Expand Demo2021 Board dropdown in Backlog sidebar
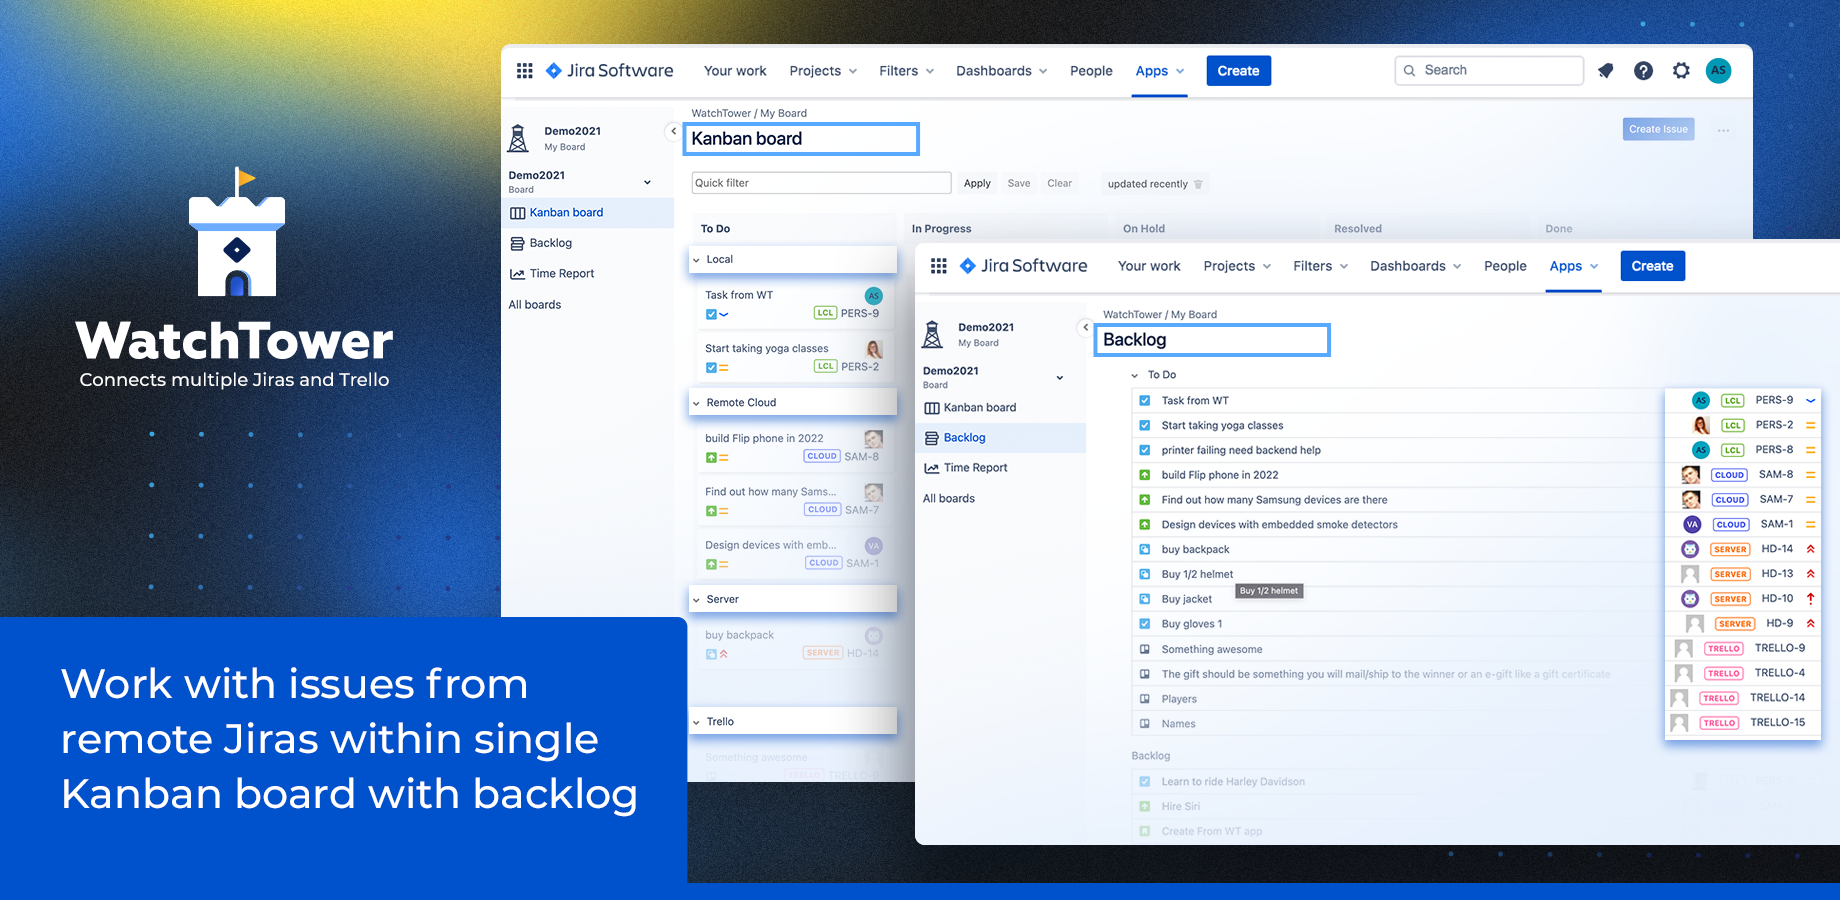 (1060, 378)
